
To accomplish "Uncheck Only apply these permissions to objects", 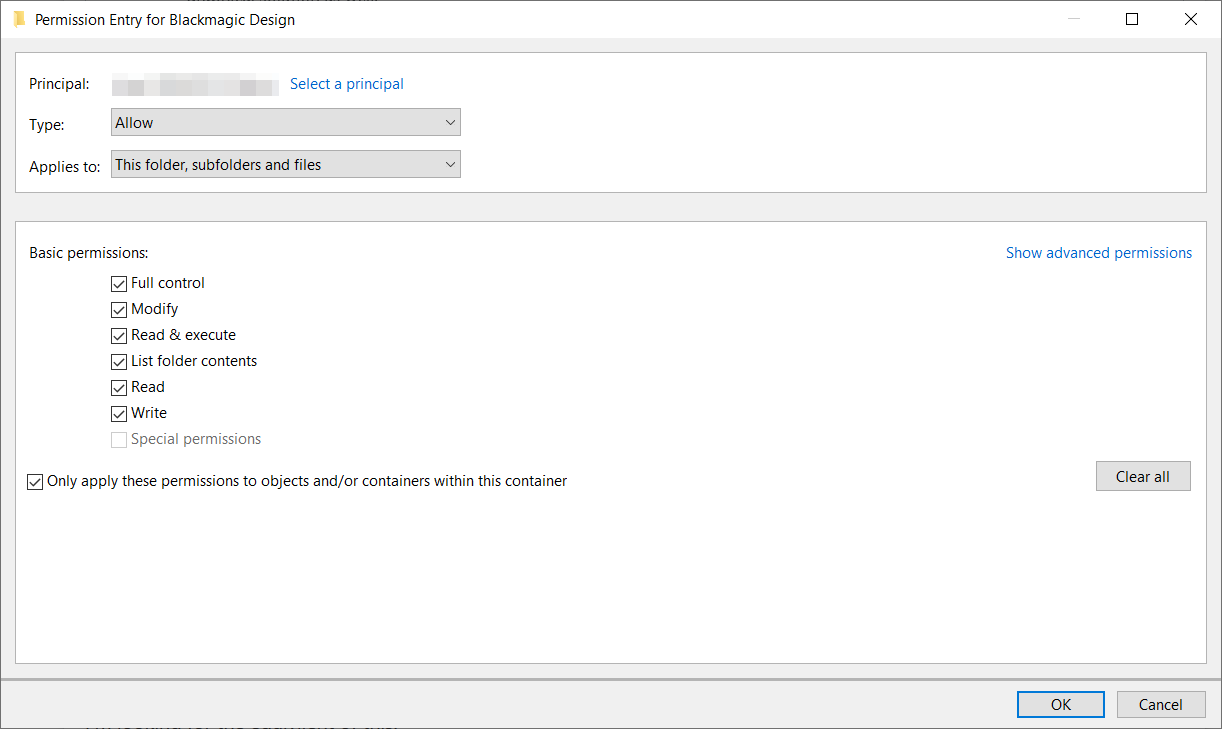I will (x=35, y=482).
